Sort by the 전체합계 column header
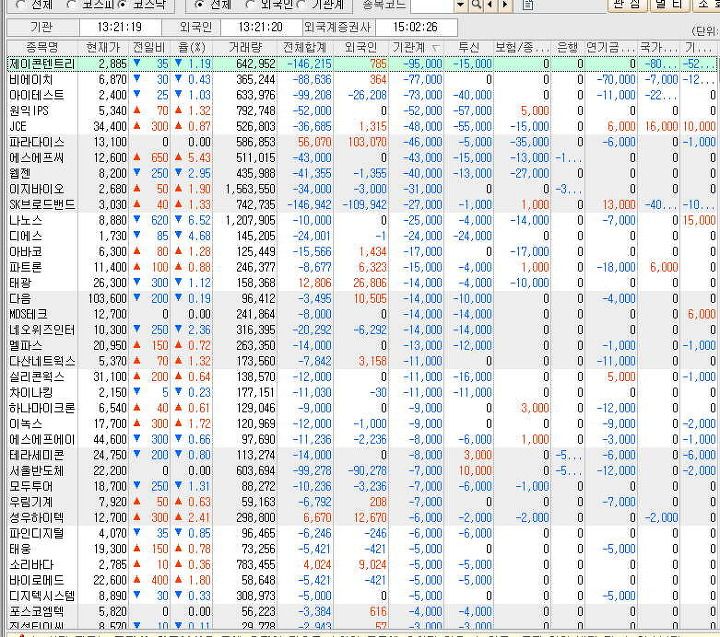 (x=305, y=47)
